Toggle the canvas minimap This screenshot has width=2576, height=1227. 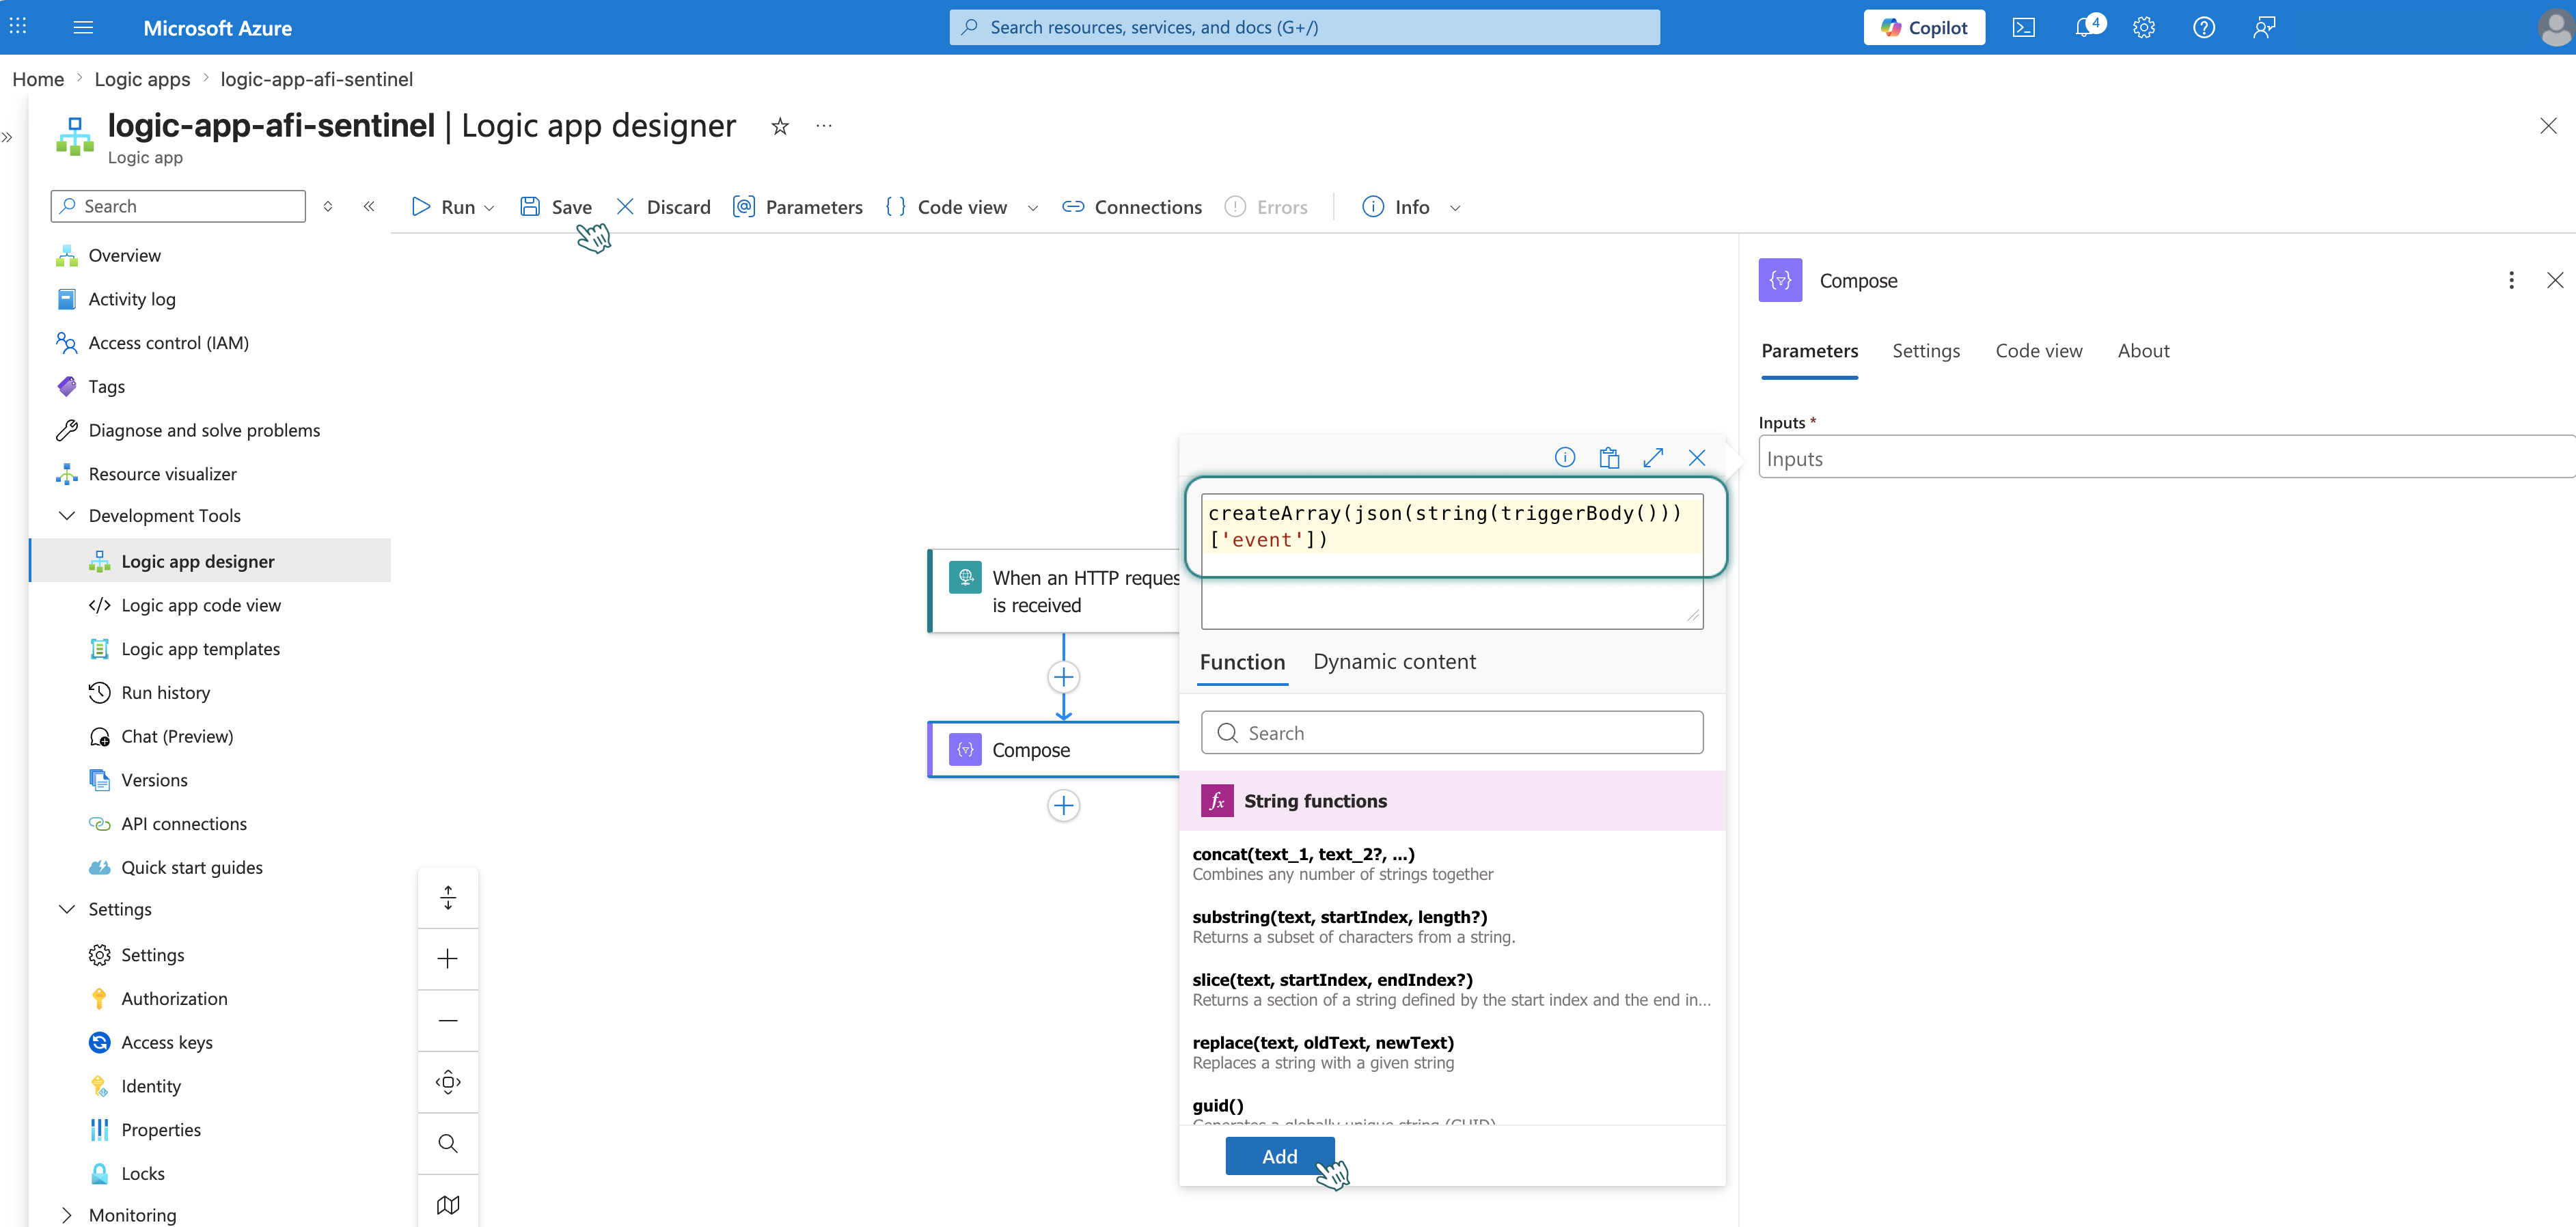448,1204
